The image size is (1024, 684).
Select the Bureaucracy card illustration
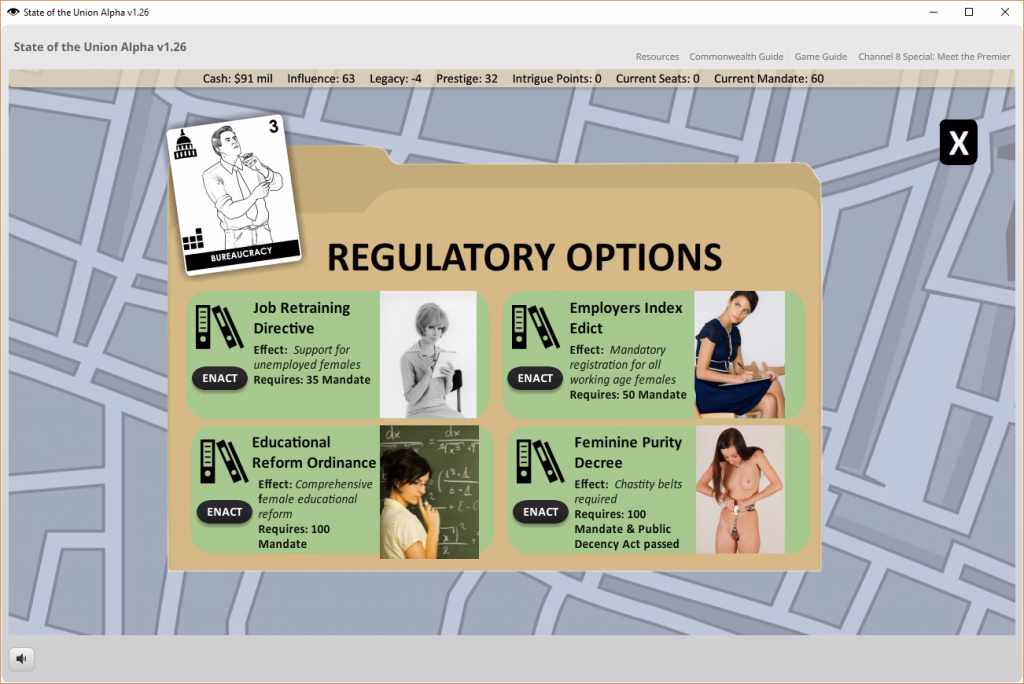[x=234, y=195]
